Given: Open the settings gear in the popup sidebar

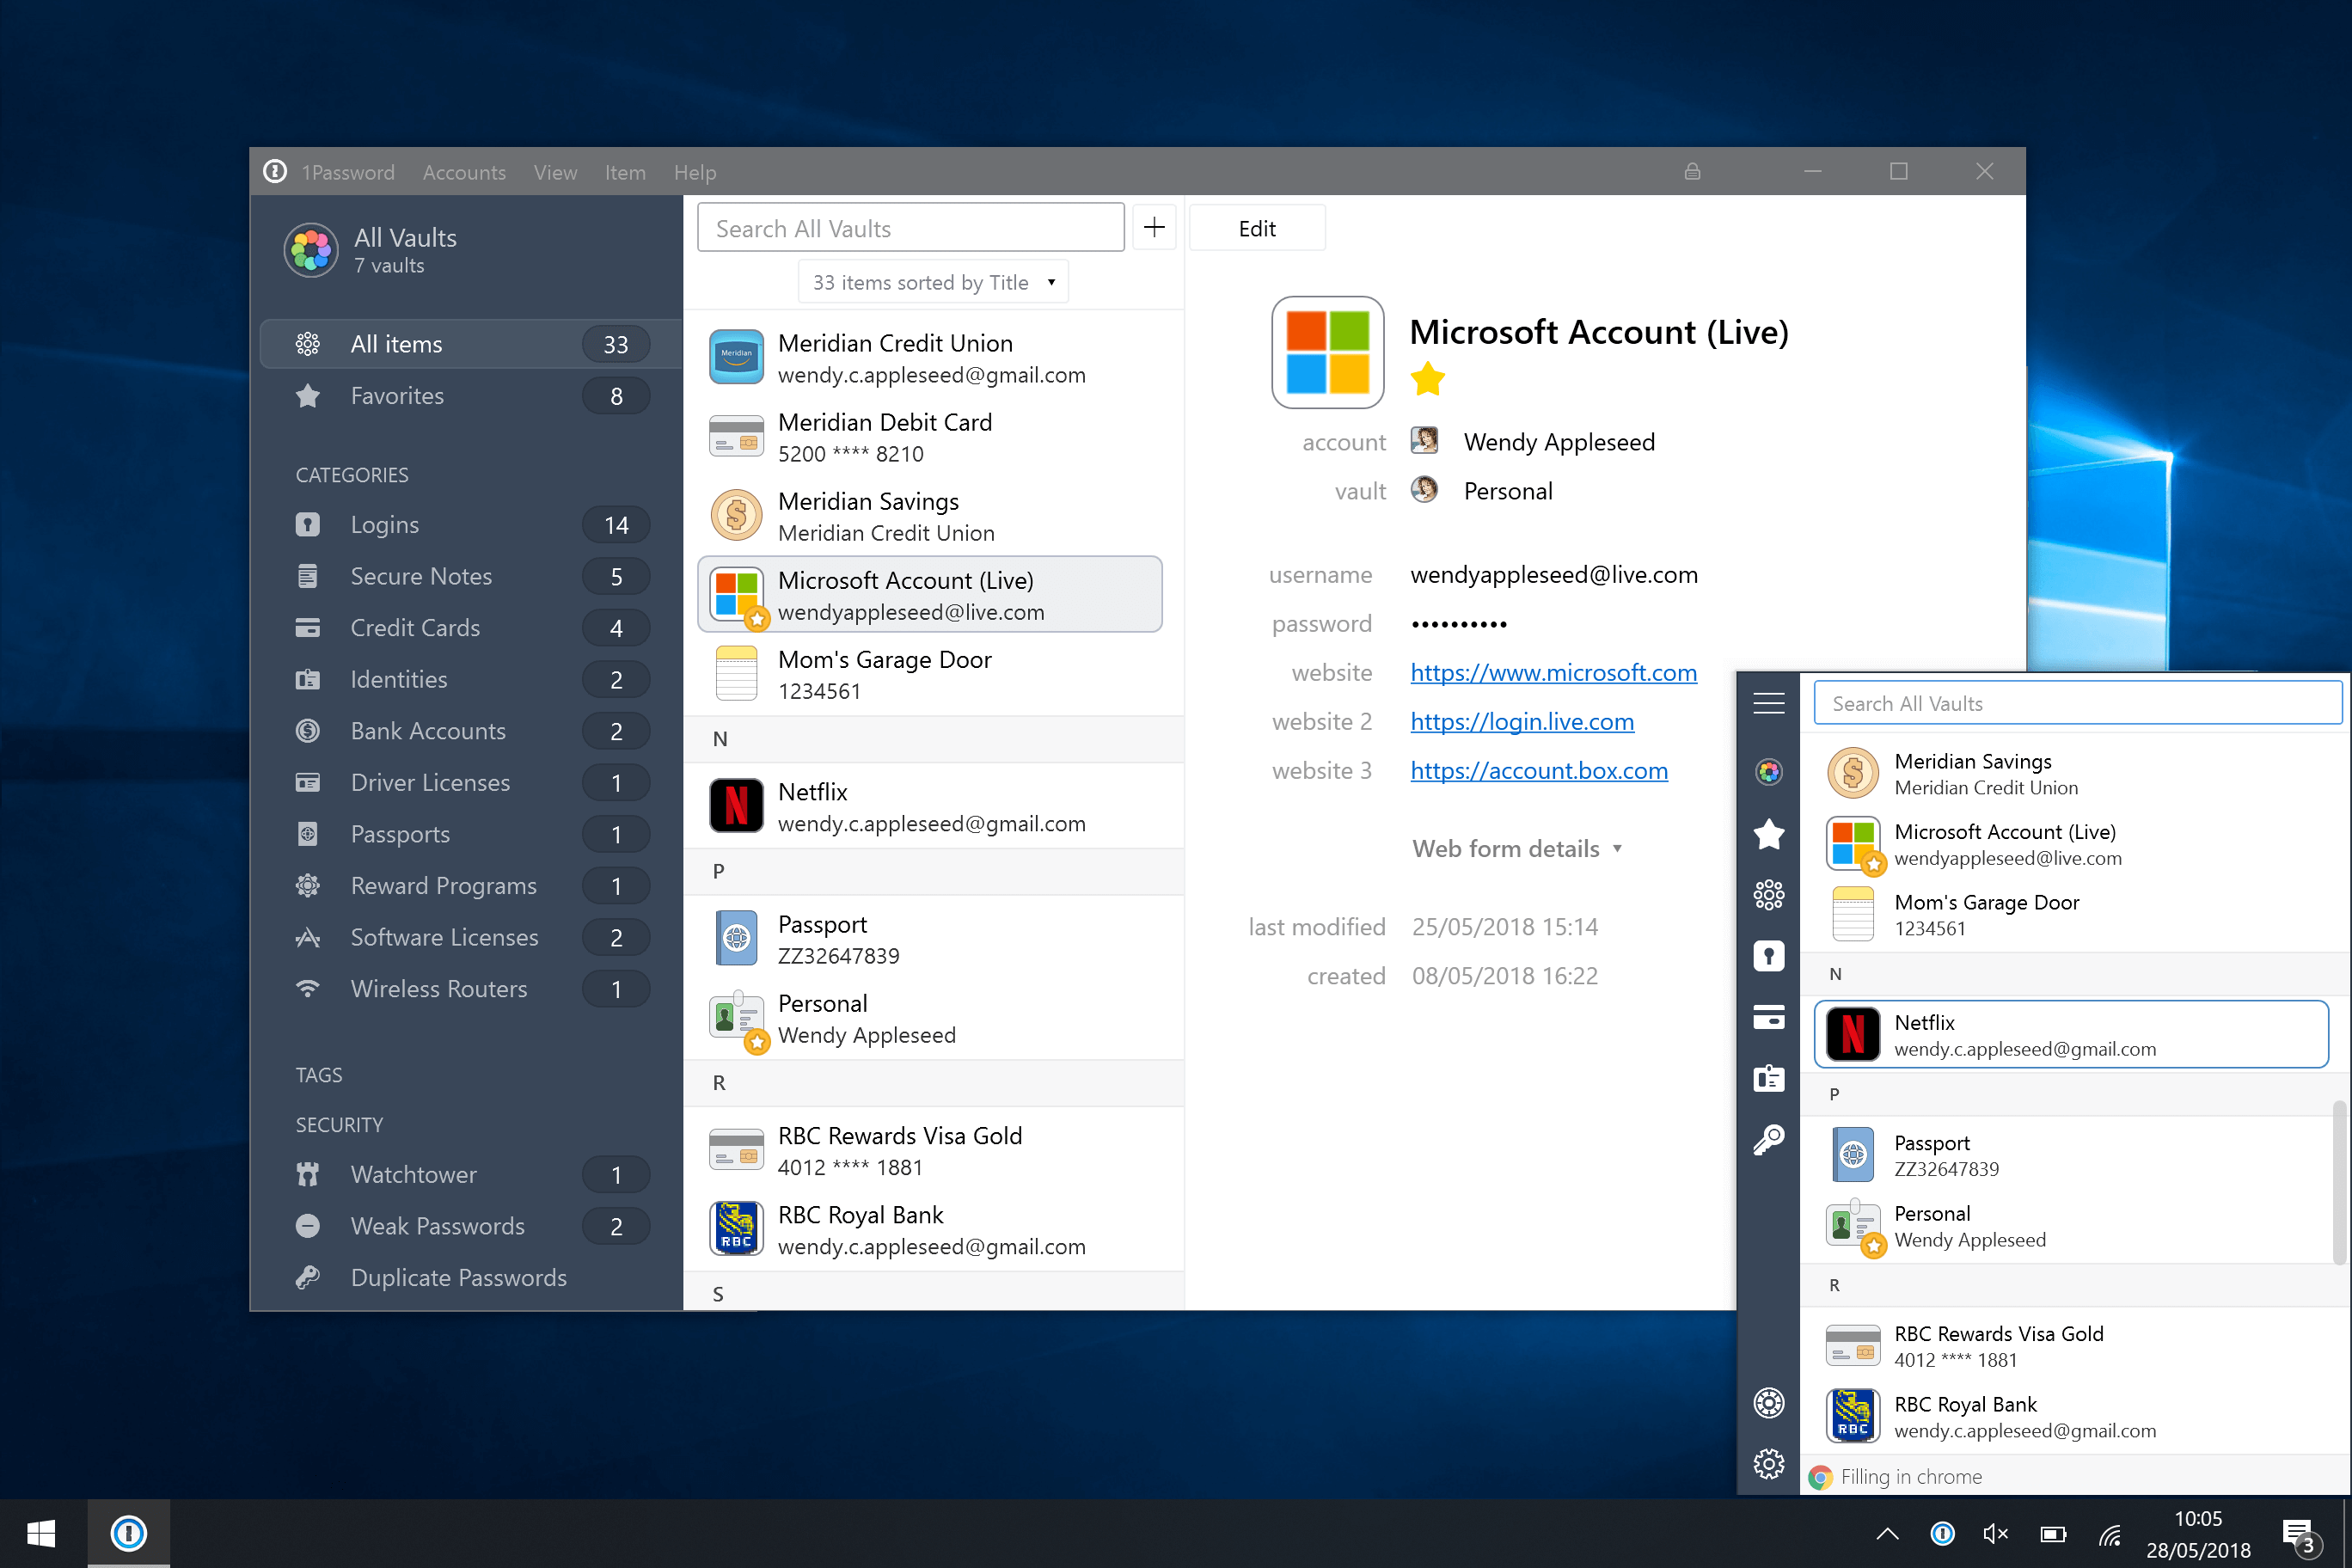Looking at the screenshot, I should pos(1769,1463).
